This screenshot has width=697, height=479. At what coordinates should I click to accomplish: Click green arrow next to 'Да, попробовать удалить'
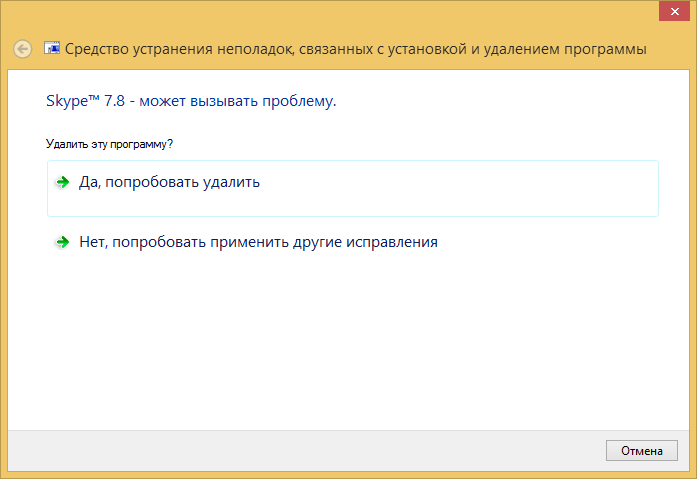point(63,182)
